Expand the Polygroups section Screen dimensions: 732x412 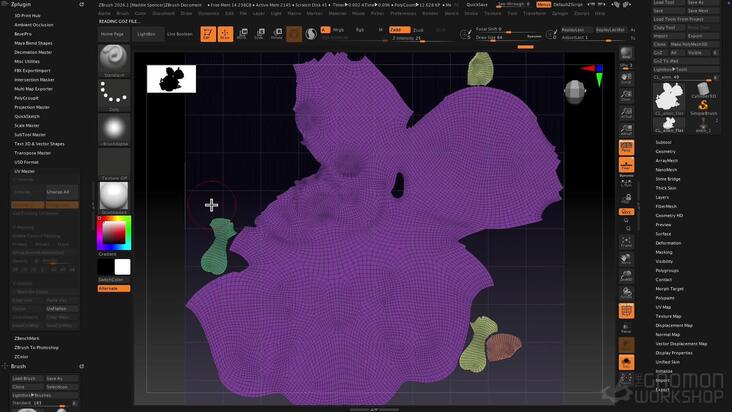(x=667, y=271)
